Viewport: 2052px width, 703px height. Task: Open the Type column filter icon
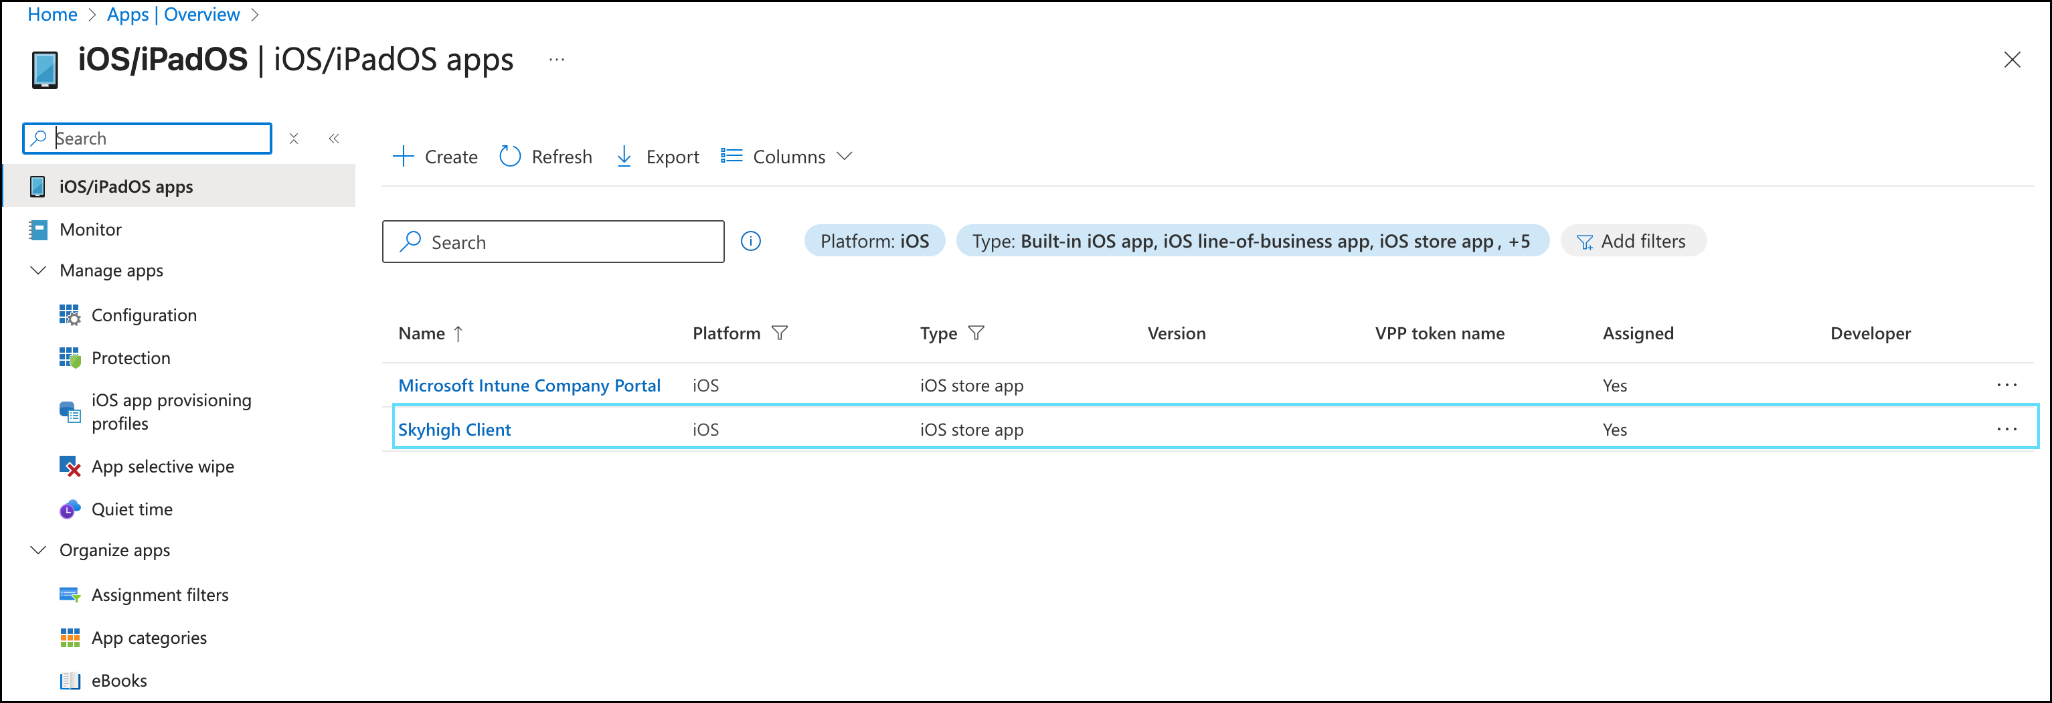(x=977, y=333)
